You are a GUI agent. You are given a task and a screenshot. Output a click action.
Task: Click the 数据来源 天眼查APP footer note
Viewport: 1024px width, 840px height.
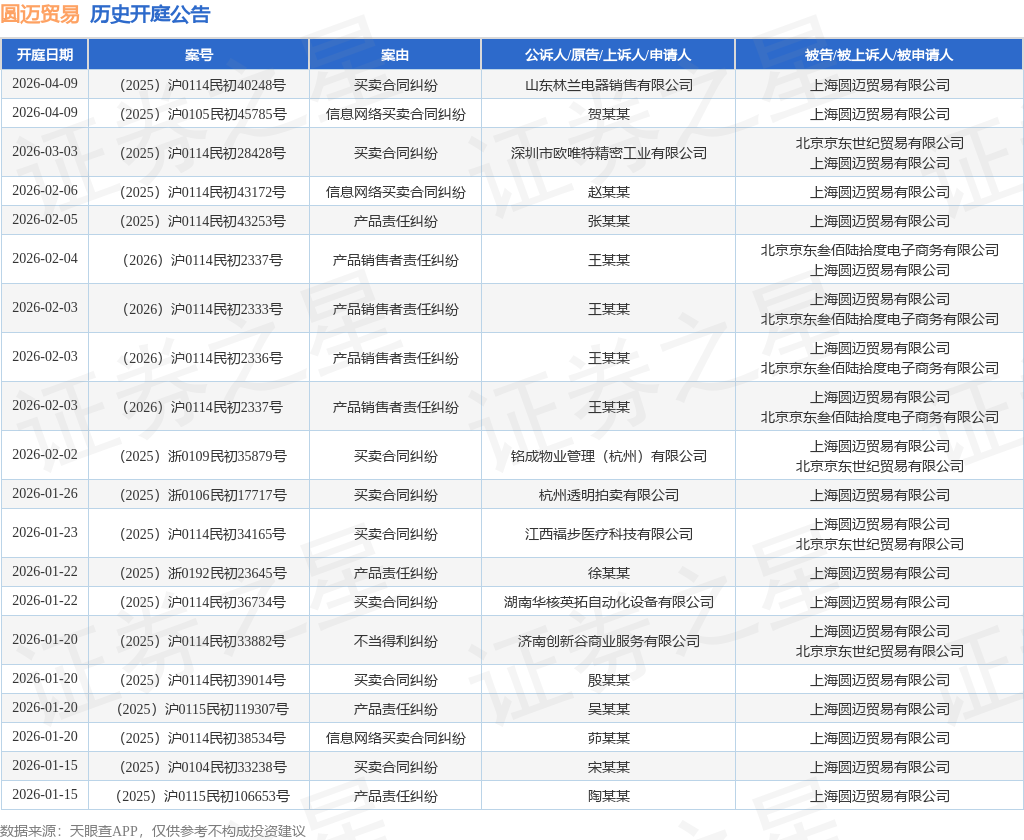tap(153, 831)
